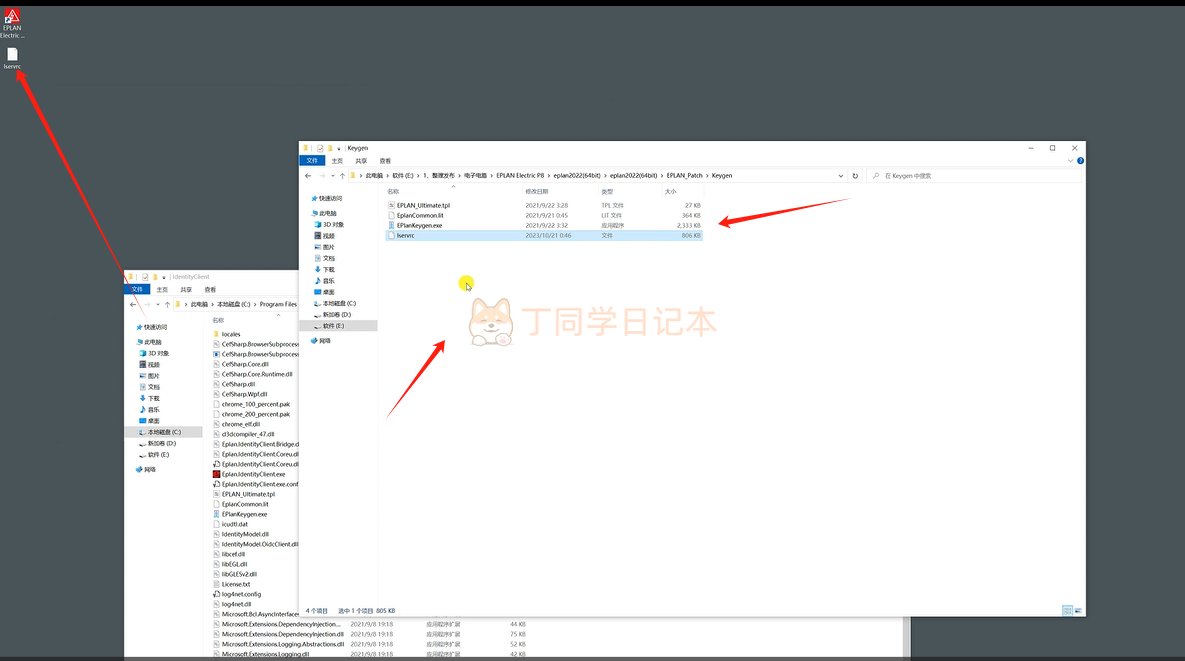Sort Keygen files by 大小 column
The image size is (1185, 661).
point(670,192)
